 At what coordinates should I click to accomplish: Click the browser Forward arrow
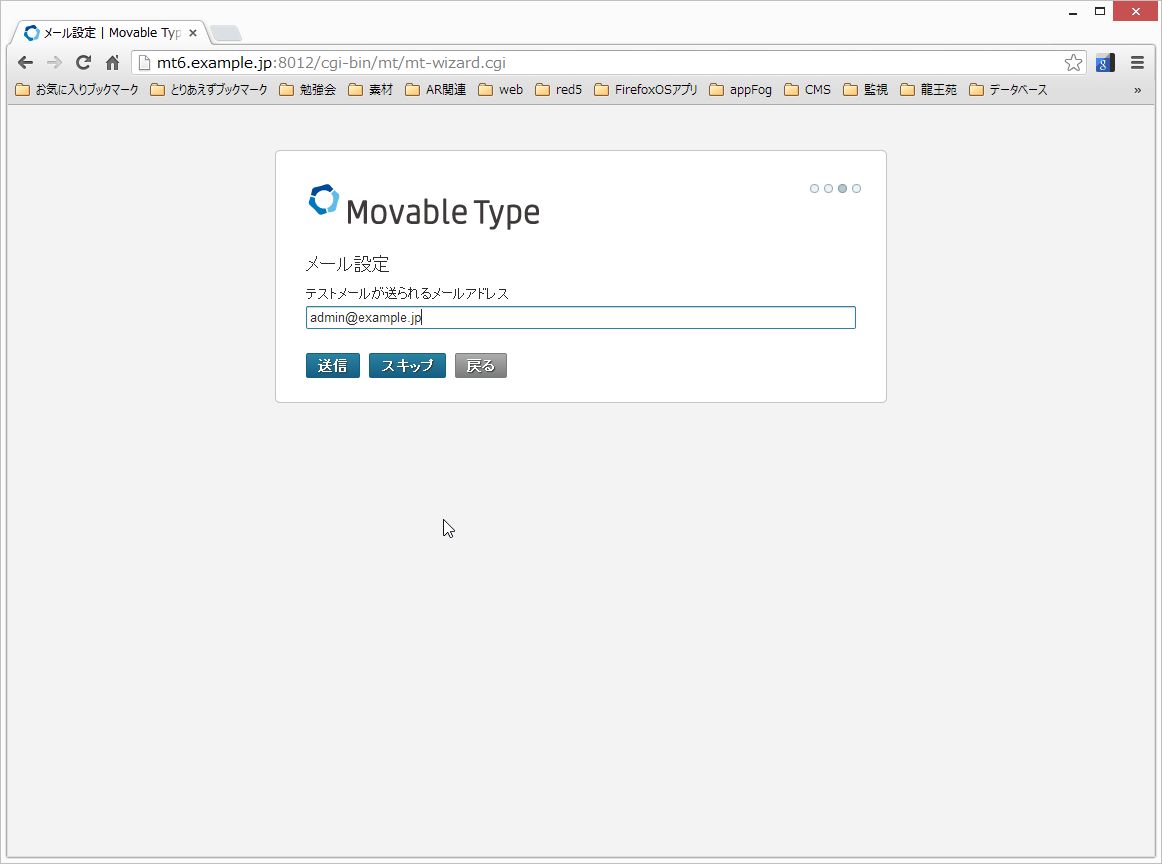(x=54, y=63)
